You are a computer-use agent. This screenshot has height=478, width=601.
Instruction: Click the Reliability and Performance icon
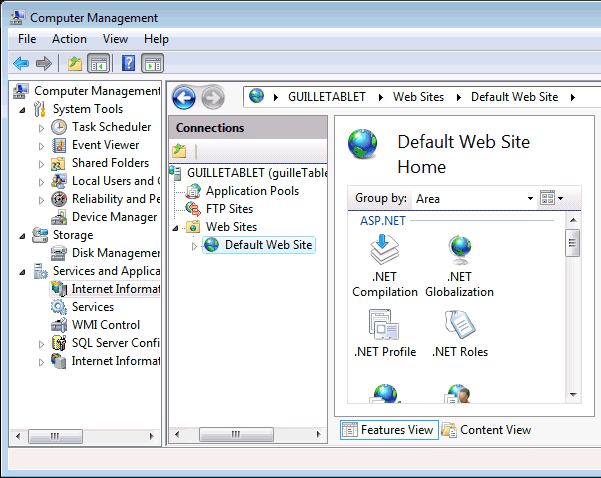pos(59,199)
